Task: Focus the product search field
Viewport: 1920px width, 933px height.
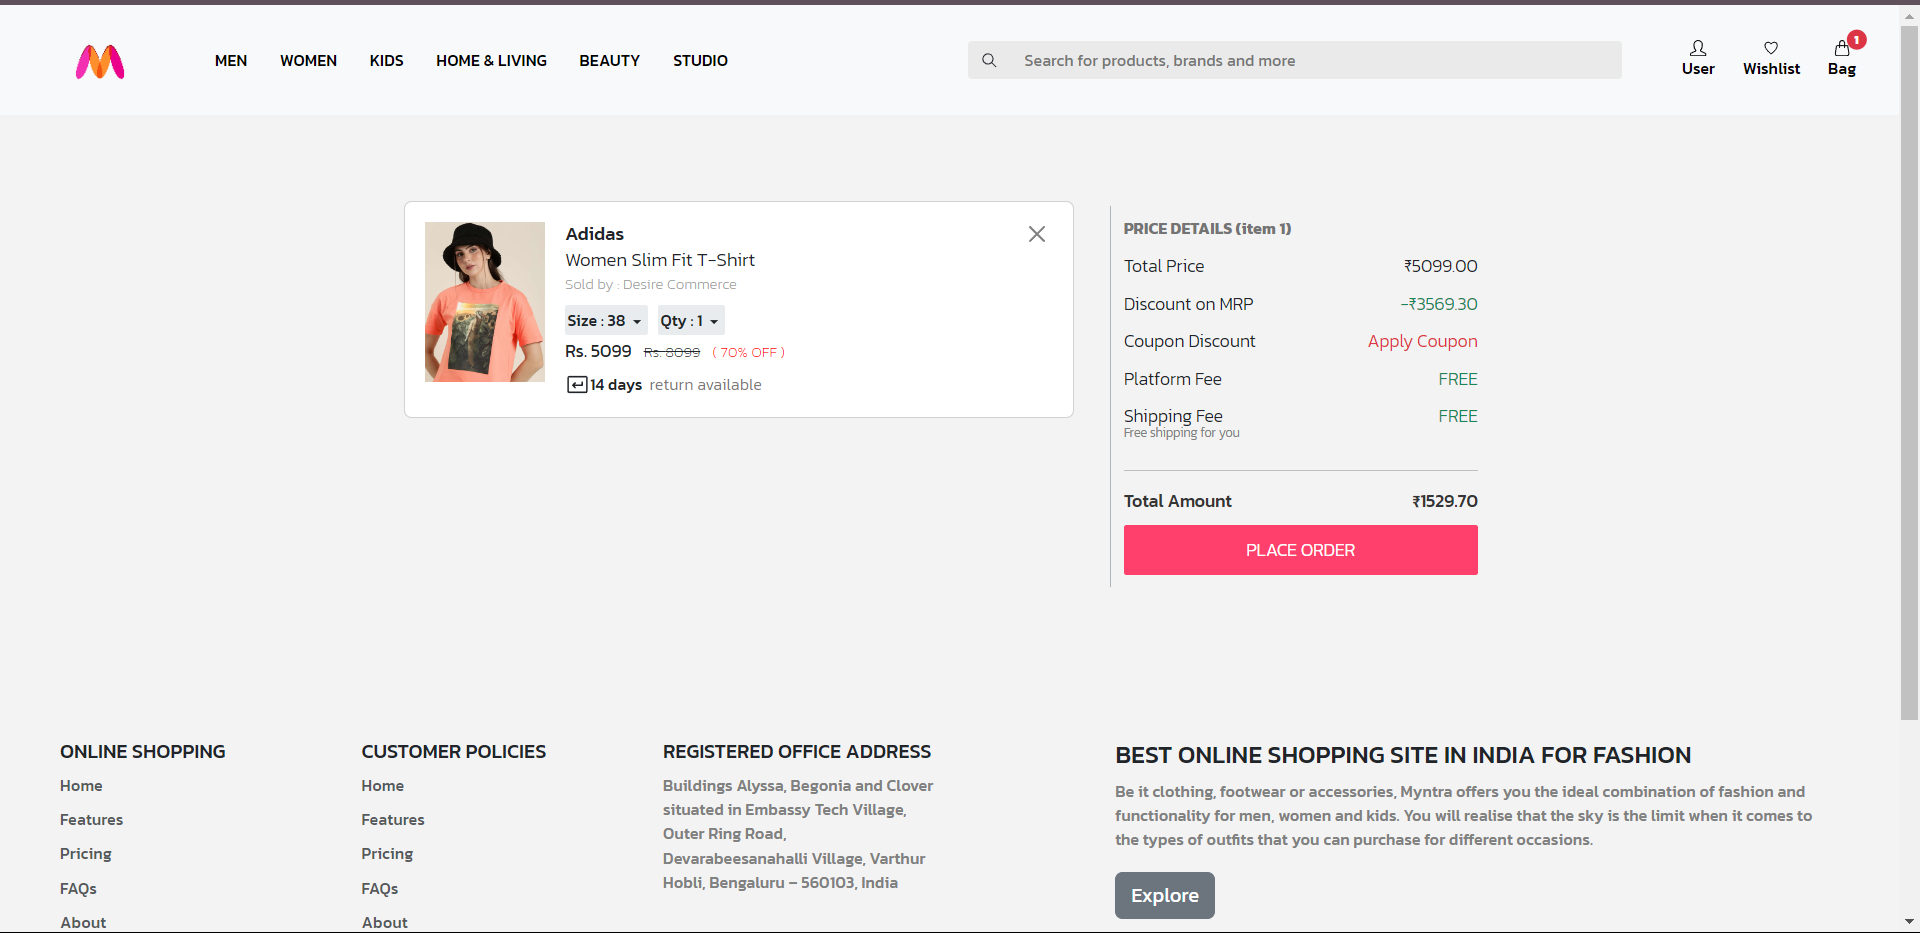Action: pyautogui.click(x=1295, y=60)
